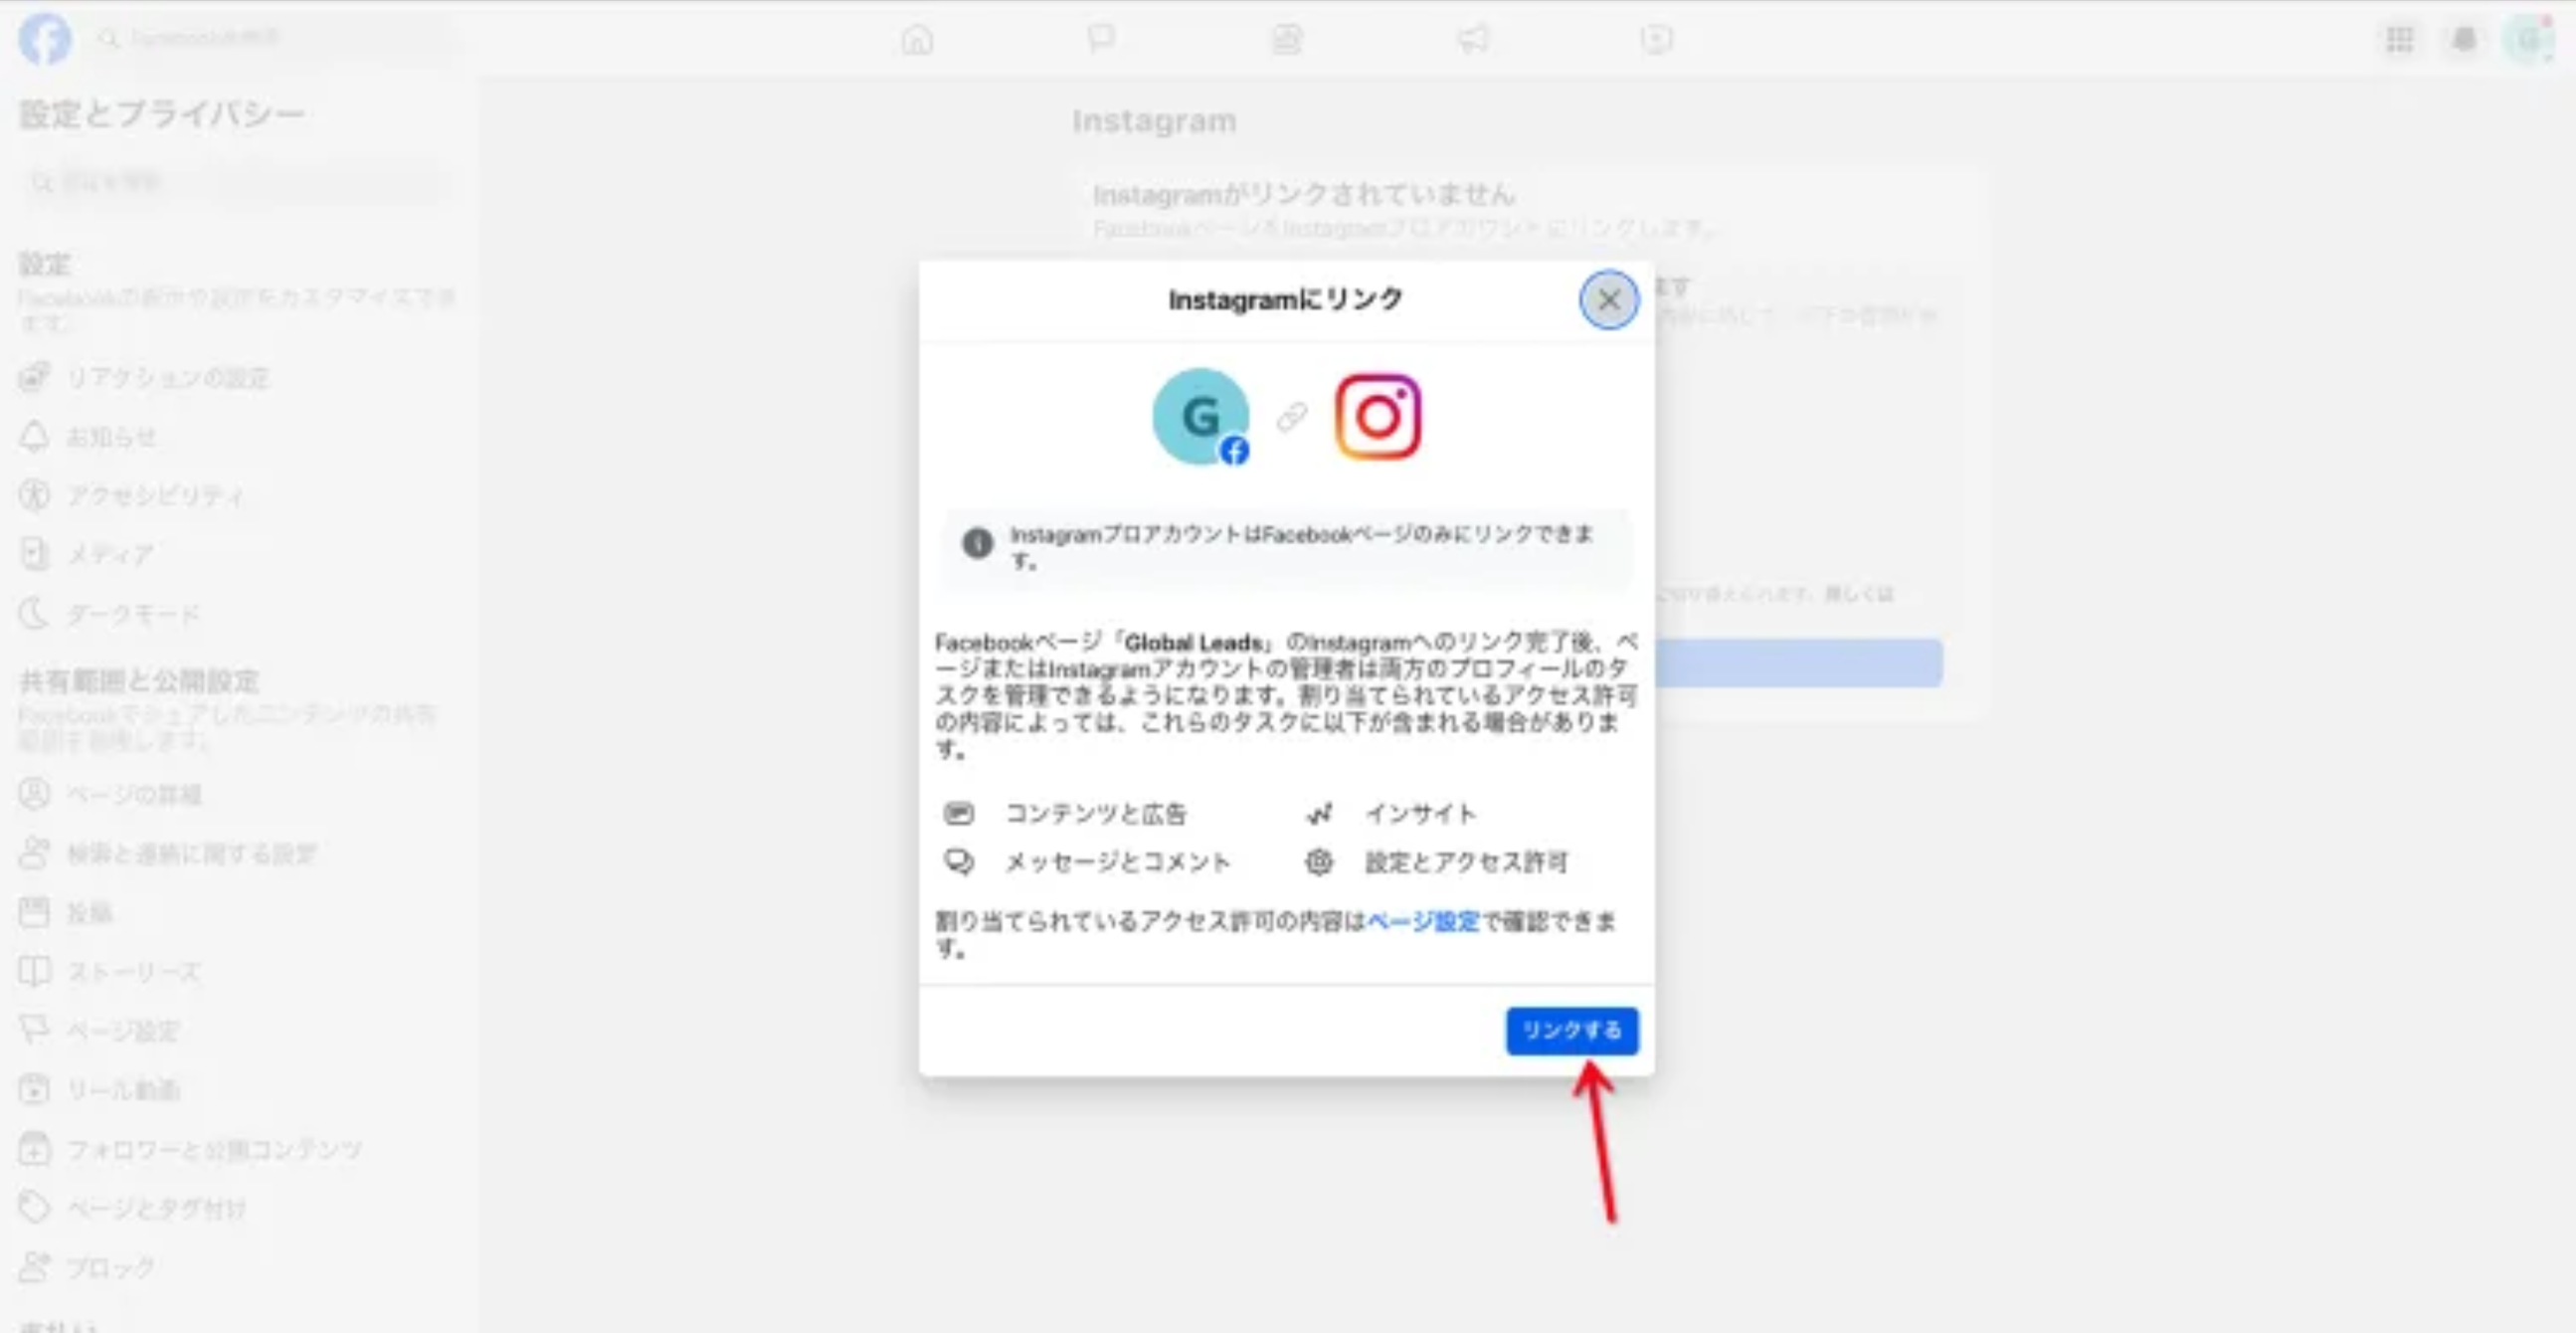This screenshot has width=2576, height=1333.
Task: Click the メッセージとコメント bubble icon
Action: point(958,861)
